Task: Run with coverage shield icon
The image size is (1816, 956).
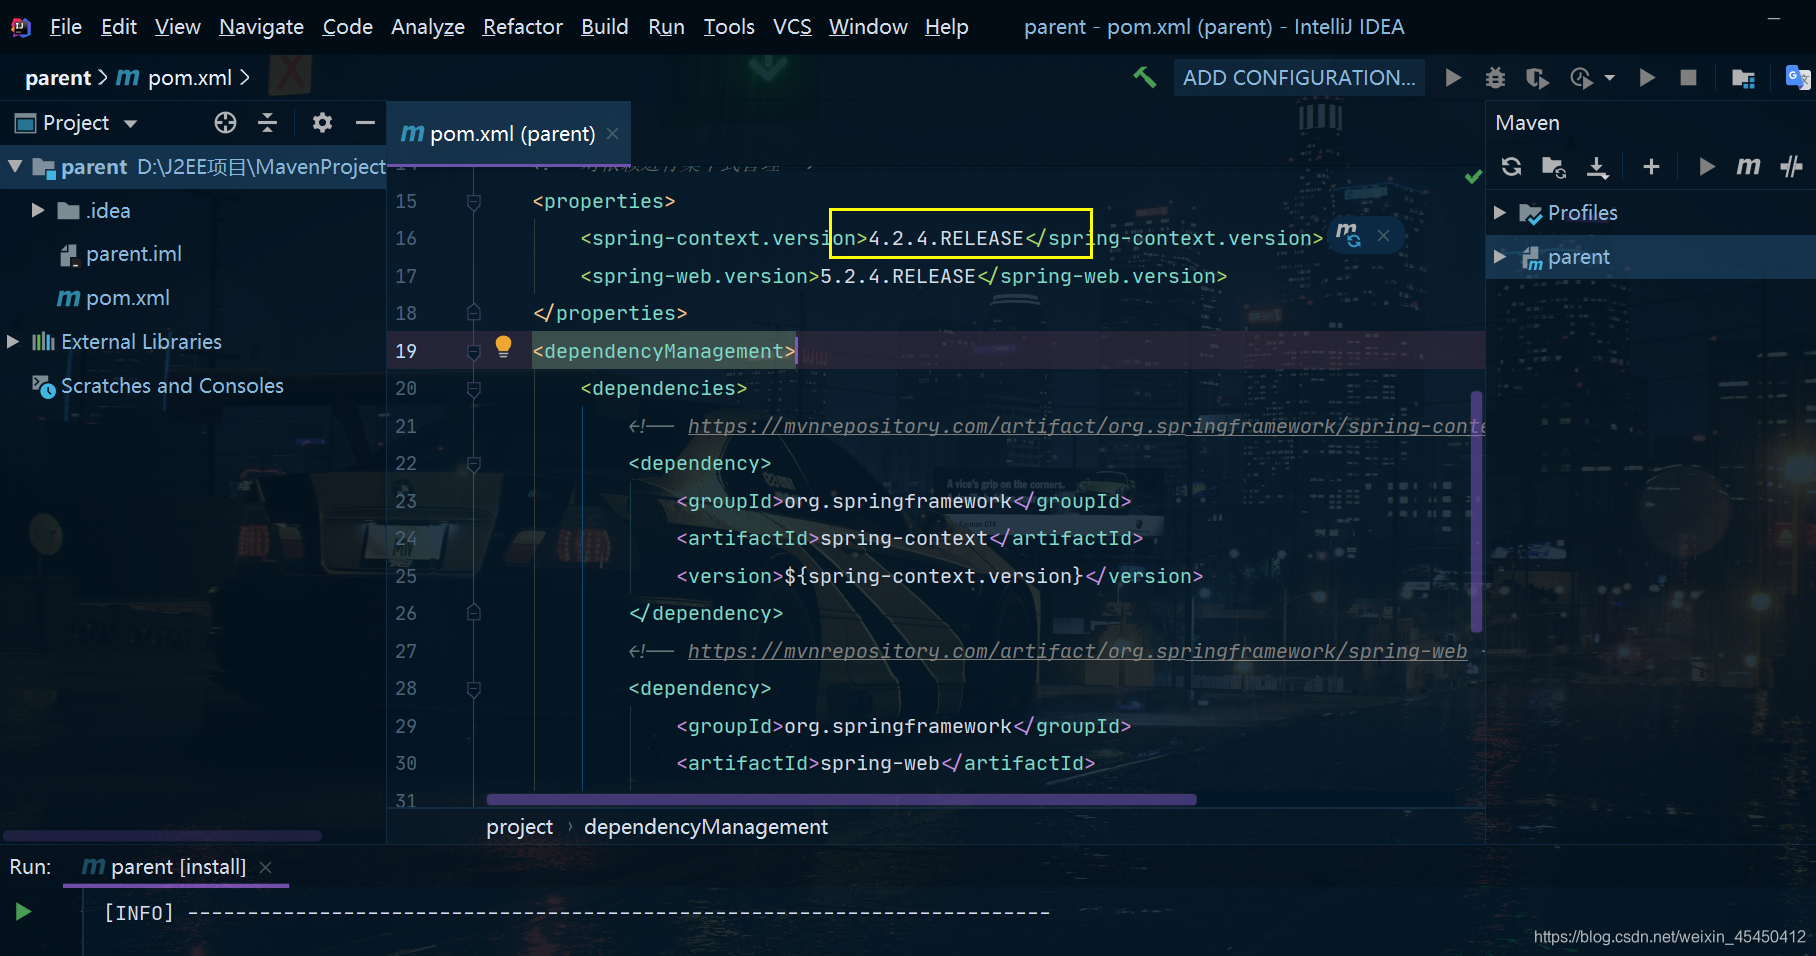Action: tap(1537, 77)
